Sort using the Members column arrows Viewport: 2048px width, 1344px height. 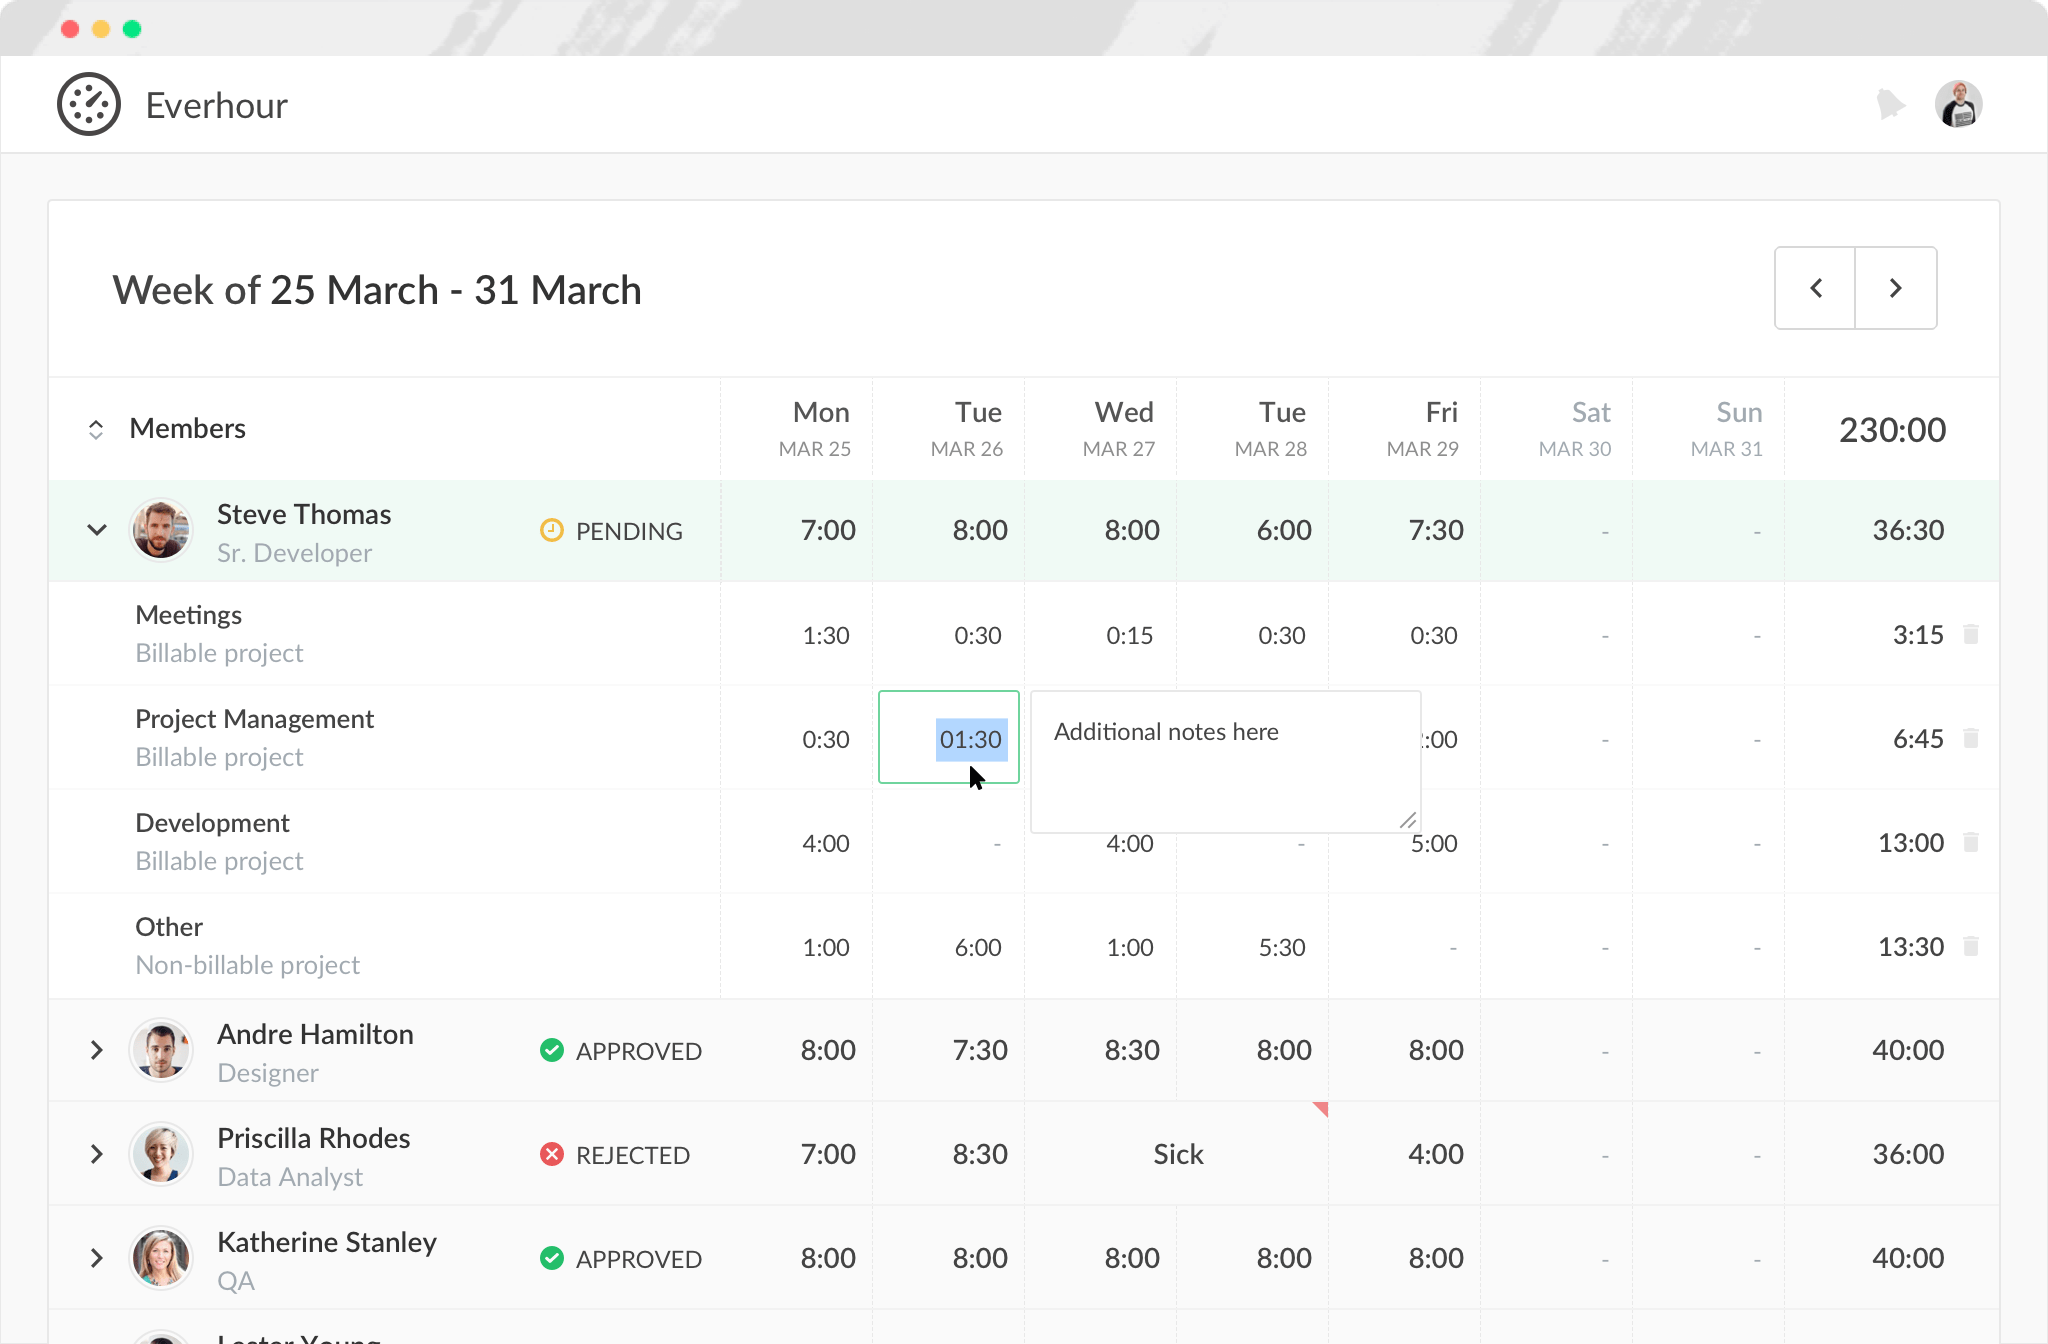[96, 429]
